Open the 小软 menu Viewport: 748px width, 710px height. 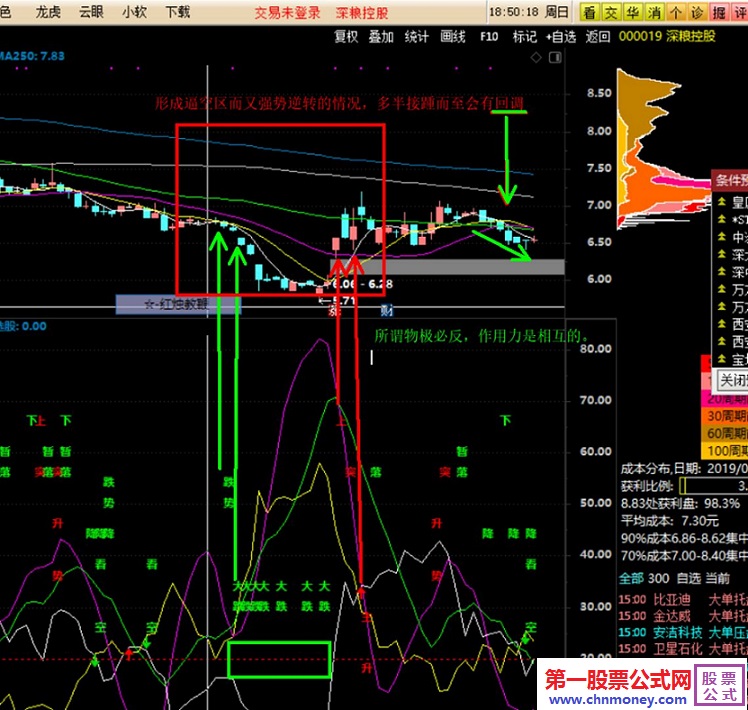(x=134, y=11)
